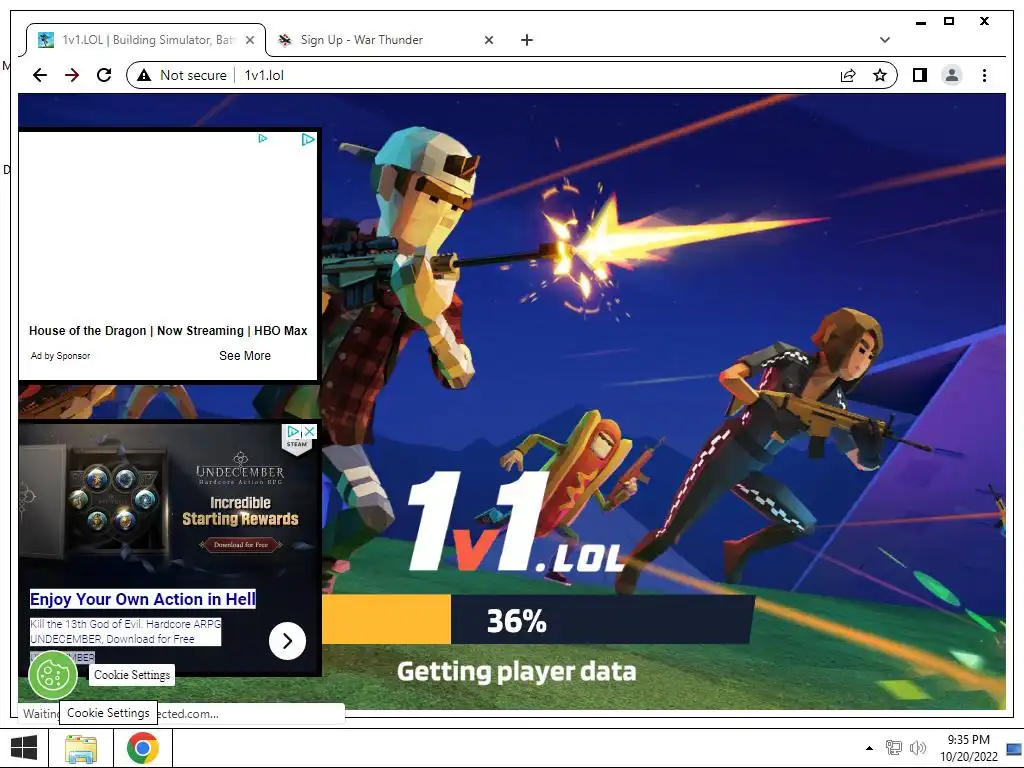Click the AdChoices icon on HBO ad
1024x768 pixels.
(x=308, y=139)
